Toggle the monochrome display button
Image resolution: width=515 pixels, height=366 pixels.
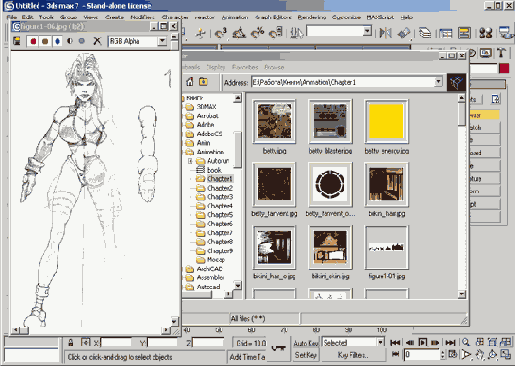82,41
